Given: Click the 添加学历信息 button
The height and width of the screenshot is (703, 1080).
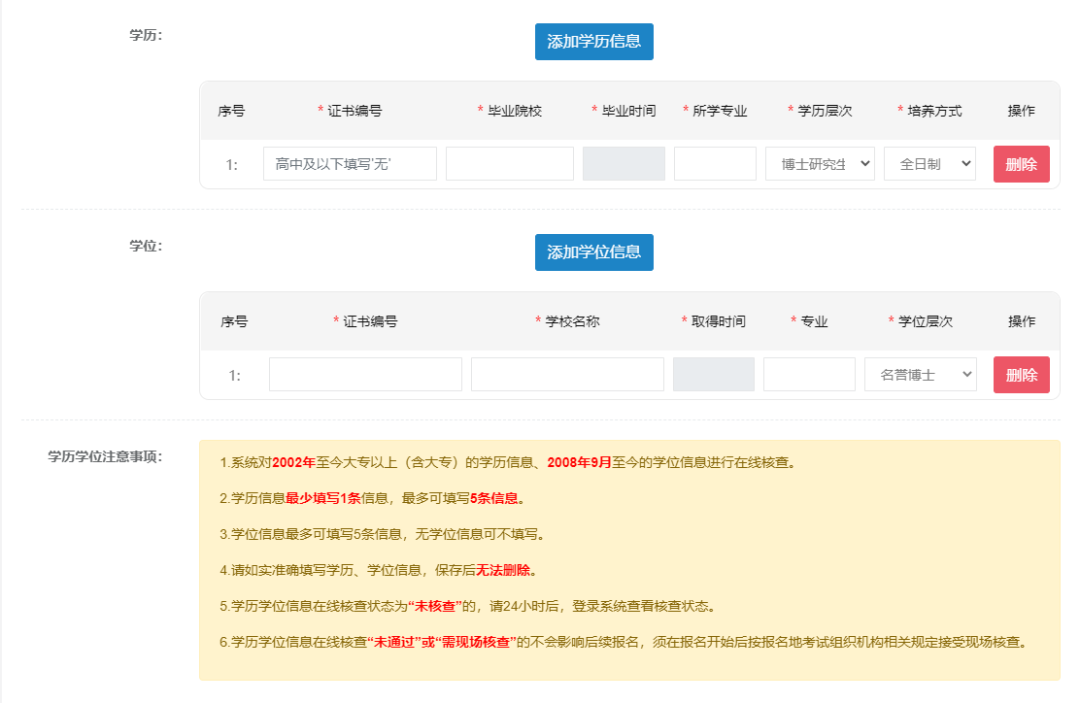Looking at the screenshot, I should coord(594,42).
